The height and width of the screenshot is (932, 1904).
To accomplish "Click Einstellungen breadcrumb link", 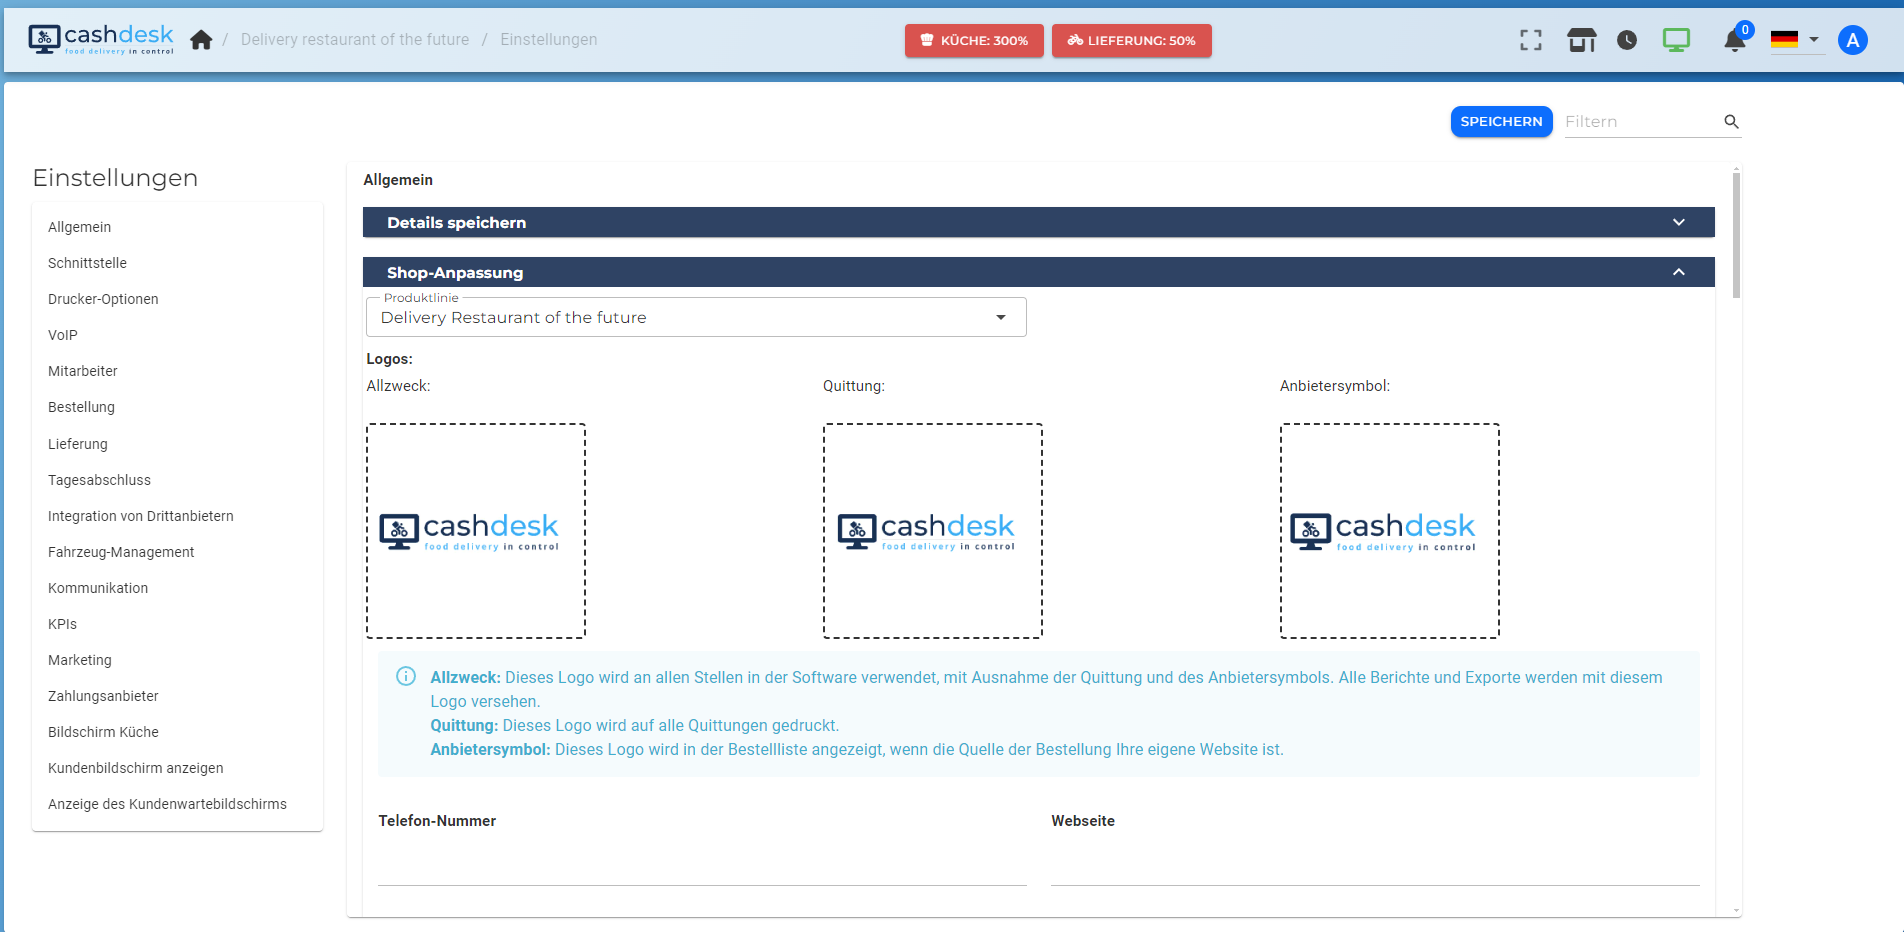I will (x=549, y=40).
